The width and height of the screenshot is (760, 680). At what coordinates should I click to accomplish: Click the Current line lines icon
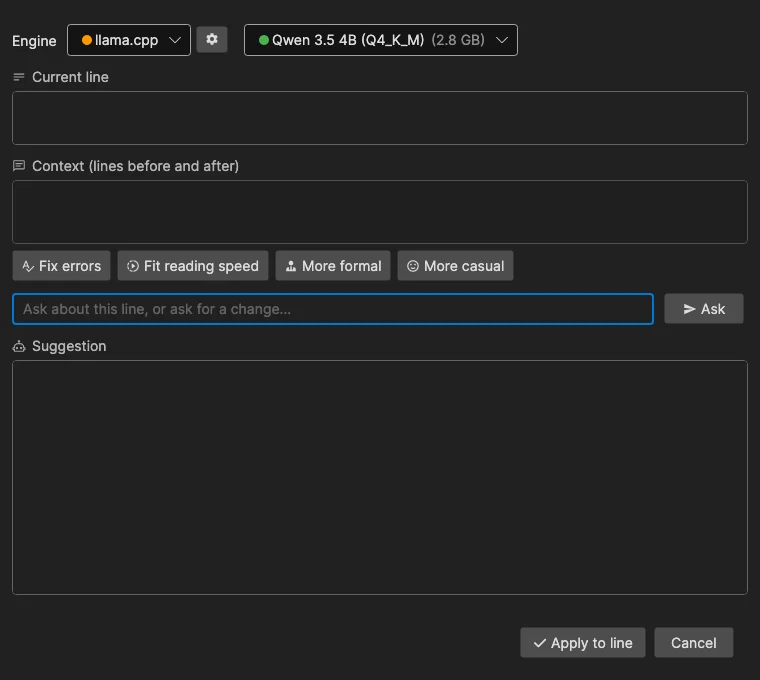click(19, 77)
